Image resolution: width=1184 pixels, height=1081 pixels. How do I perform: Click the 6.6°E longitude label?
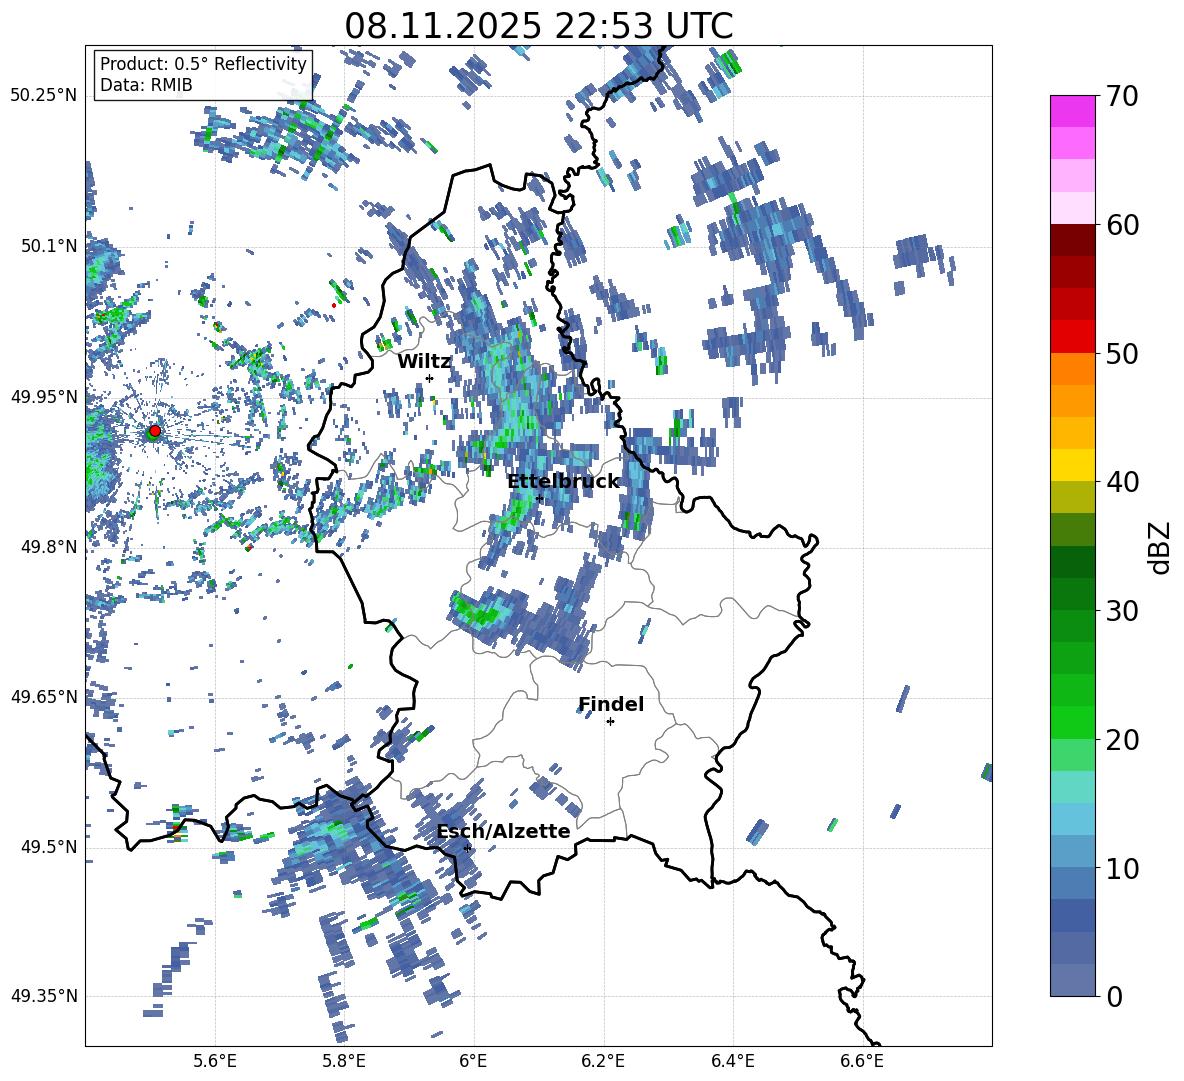(x=862, y=1061)
